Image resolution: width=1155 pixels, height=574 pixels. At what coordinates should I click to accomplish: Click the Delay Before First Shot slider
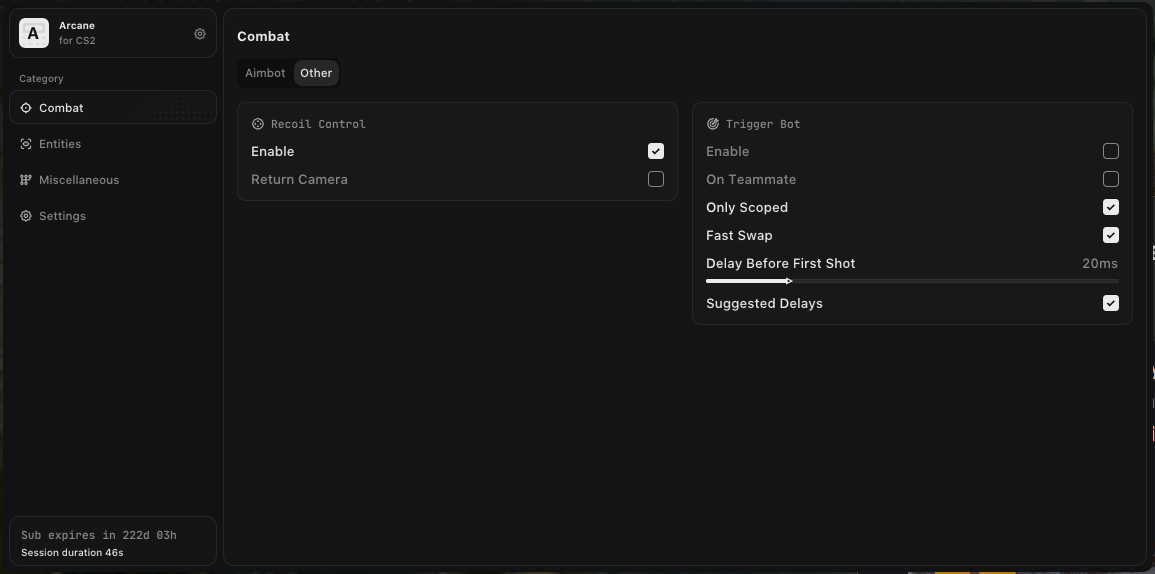click(911, 281)
